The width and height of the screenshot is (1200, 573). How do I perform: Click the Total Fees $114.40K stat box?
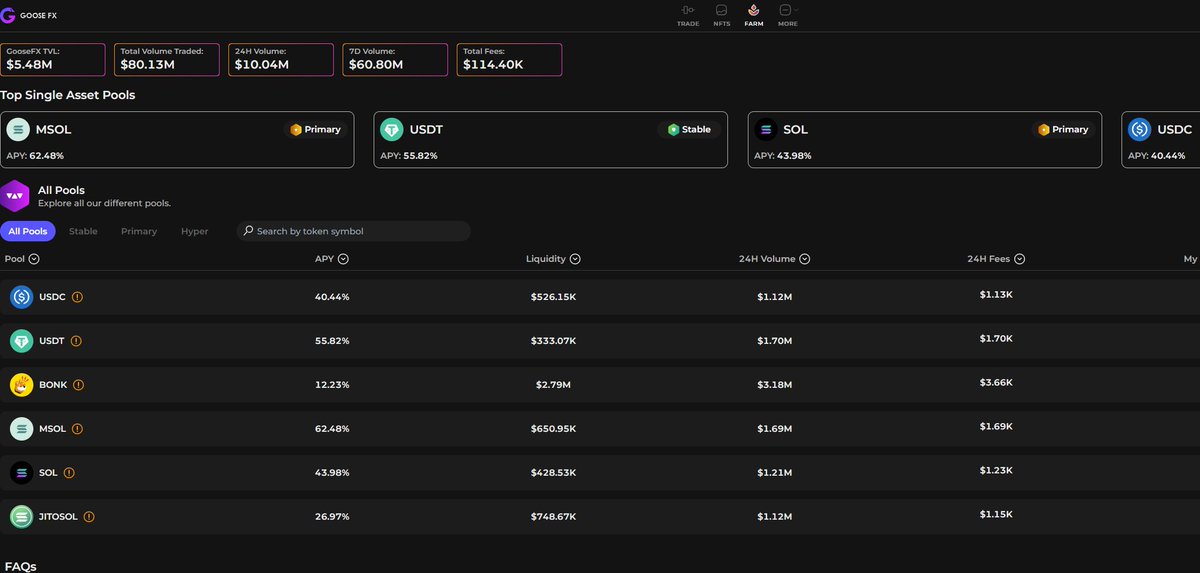coord(509,59)
